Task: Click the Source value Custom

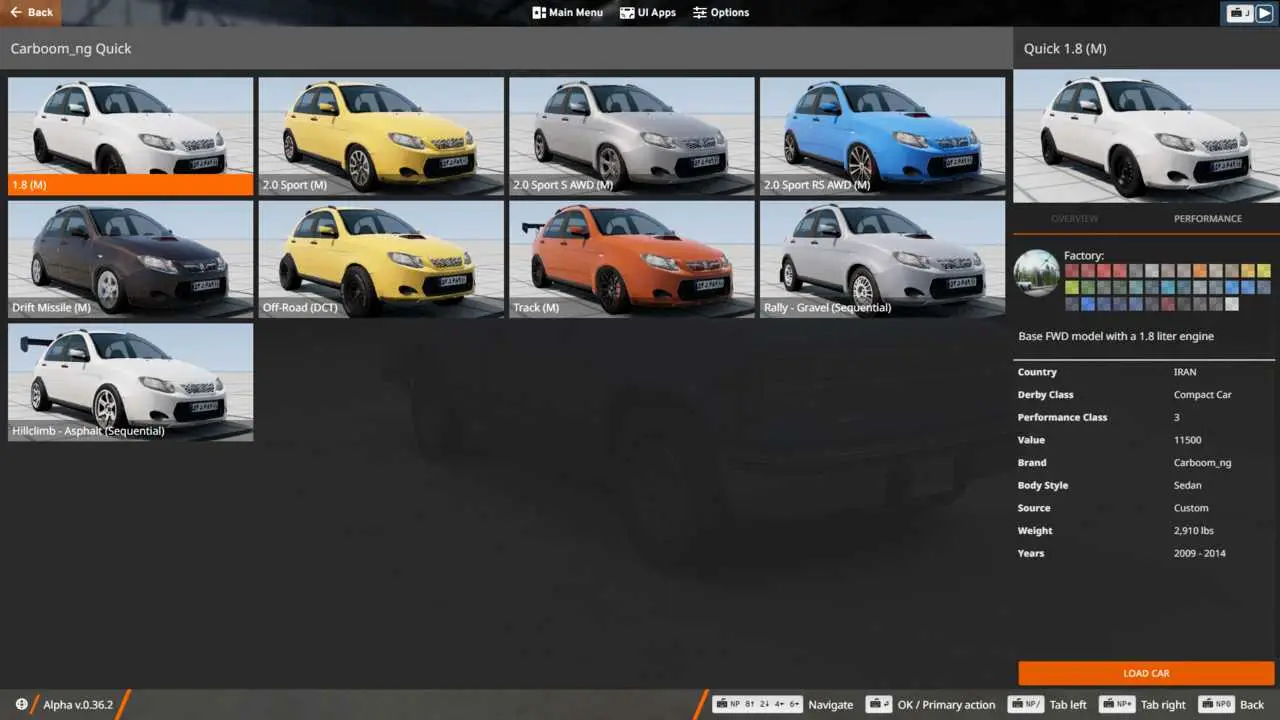Action: 1190,508
